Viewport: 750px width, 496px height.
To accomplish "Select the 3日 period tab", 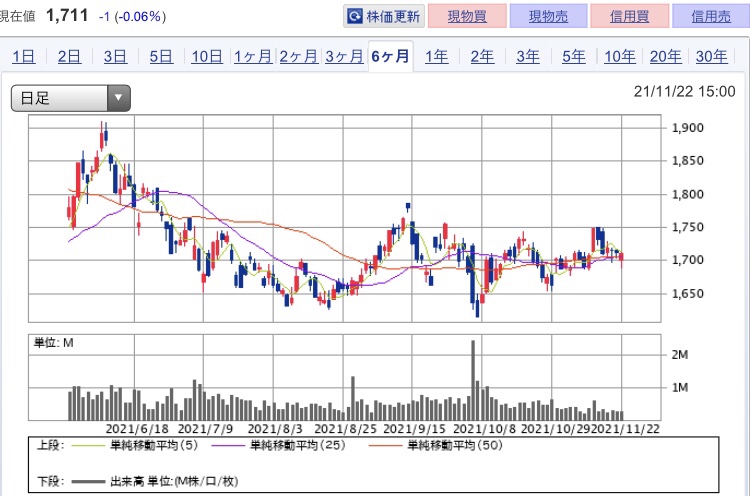I will click(115, 56).
